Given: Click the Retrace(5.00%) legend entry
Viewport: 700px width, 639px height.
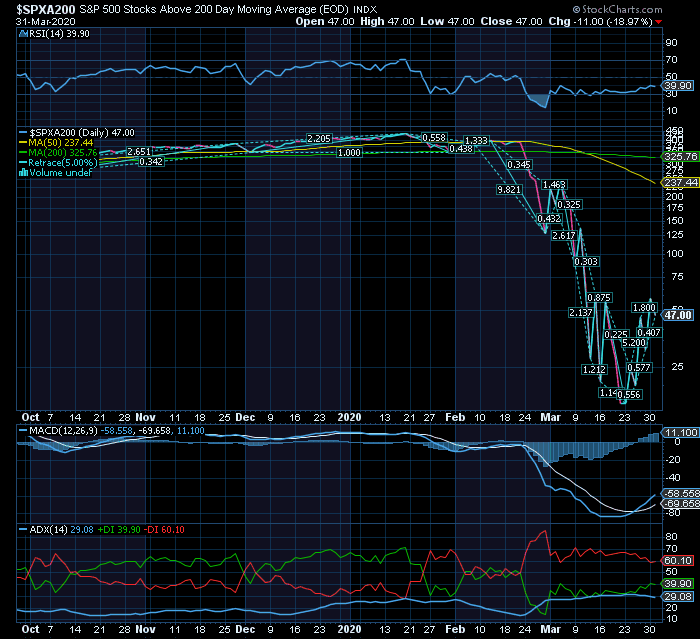Looking at the screenshot, I should (62, 163).
